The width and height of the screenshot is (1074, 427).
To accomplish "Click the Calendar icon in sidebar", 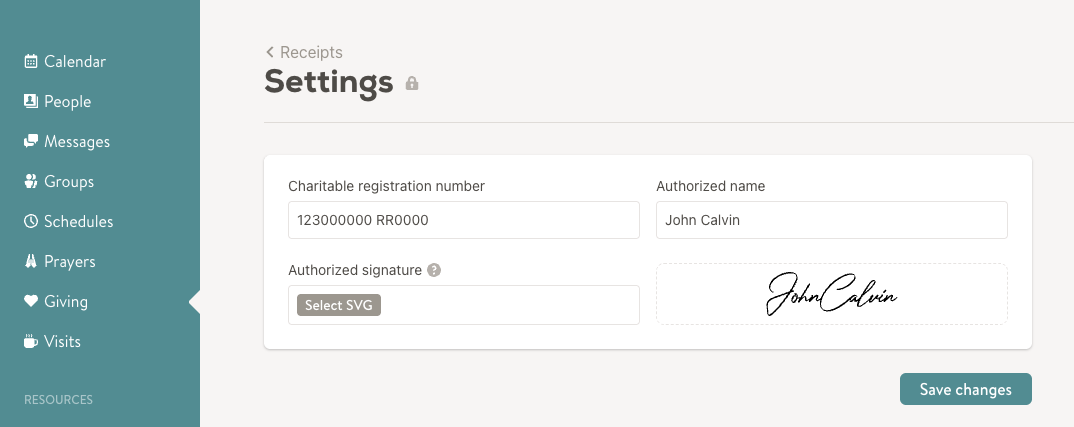I will click(31, 62).
